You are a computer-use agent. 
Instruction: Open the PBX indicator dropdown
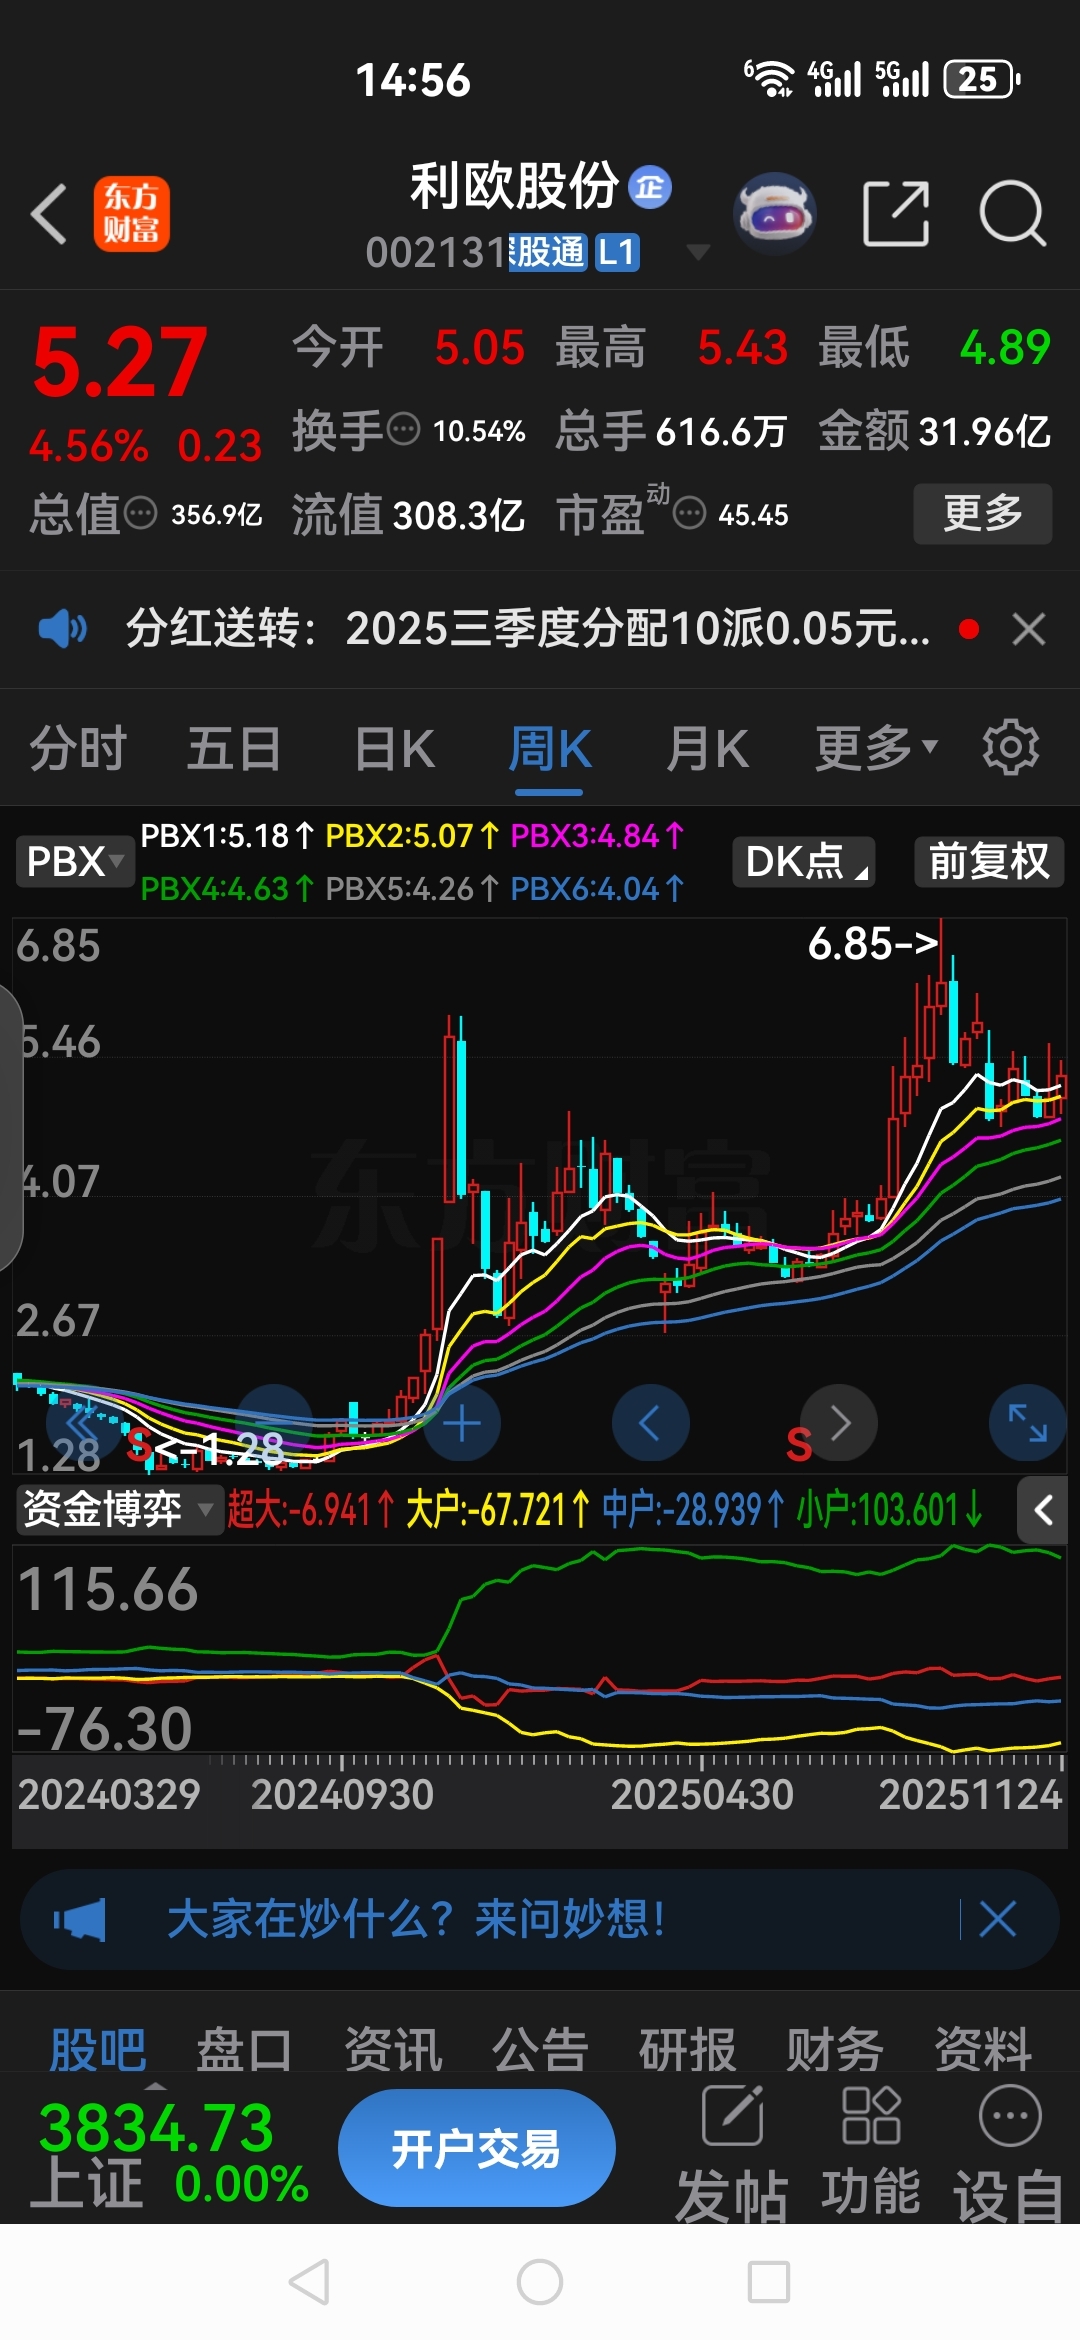74,861
